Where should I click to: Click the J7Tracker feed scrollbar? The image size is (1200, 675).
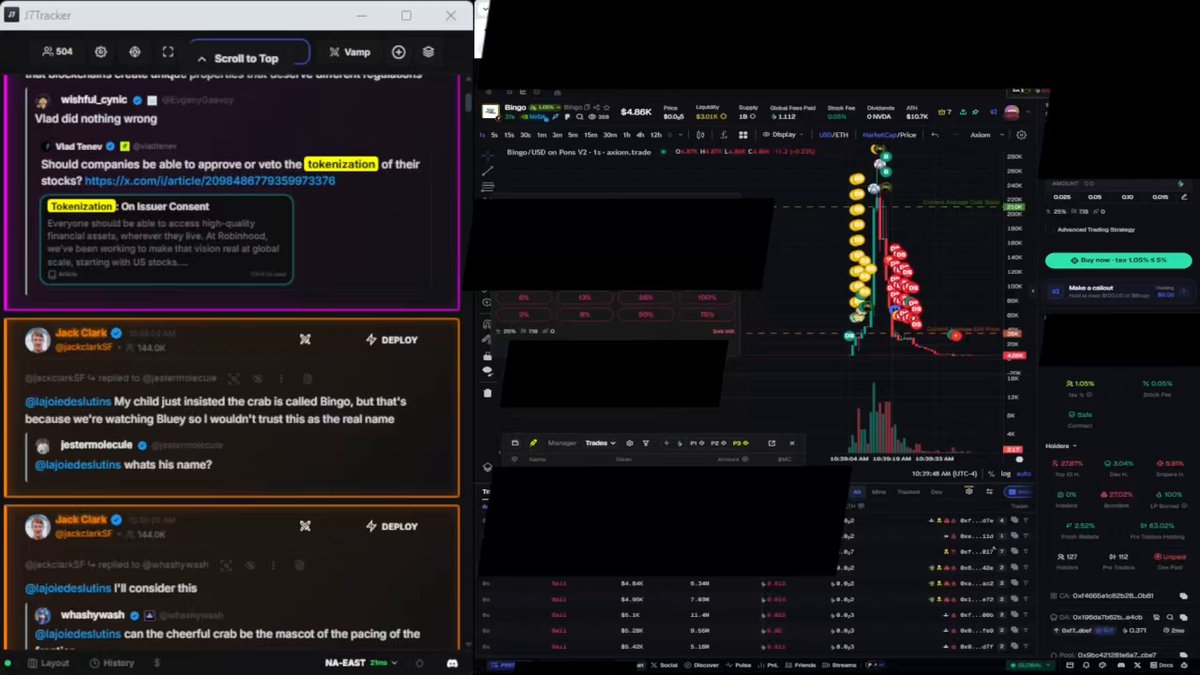click(x=468, y=103)
